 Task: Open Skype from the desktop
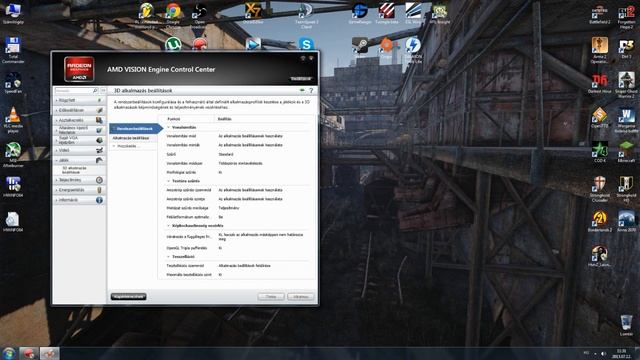pos(306,43)
